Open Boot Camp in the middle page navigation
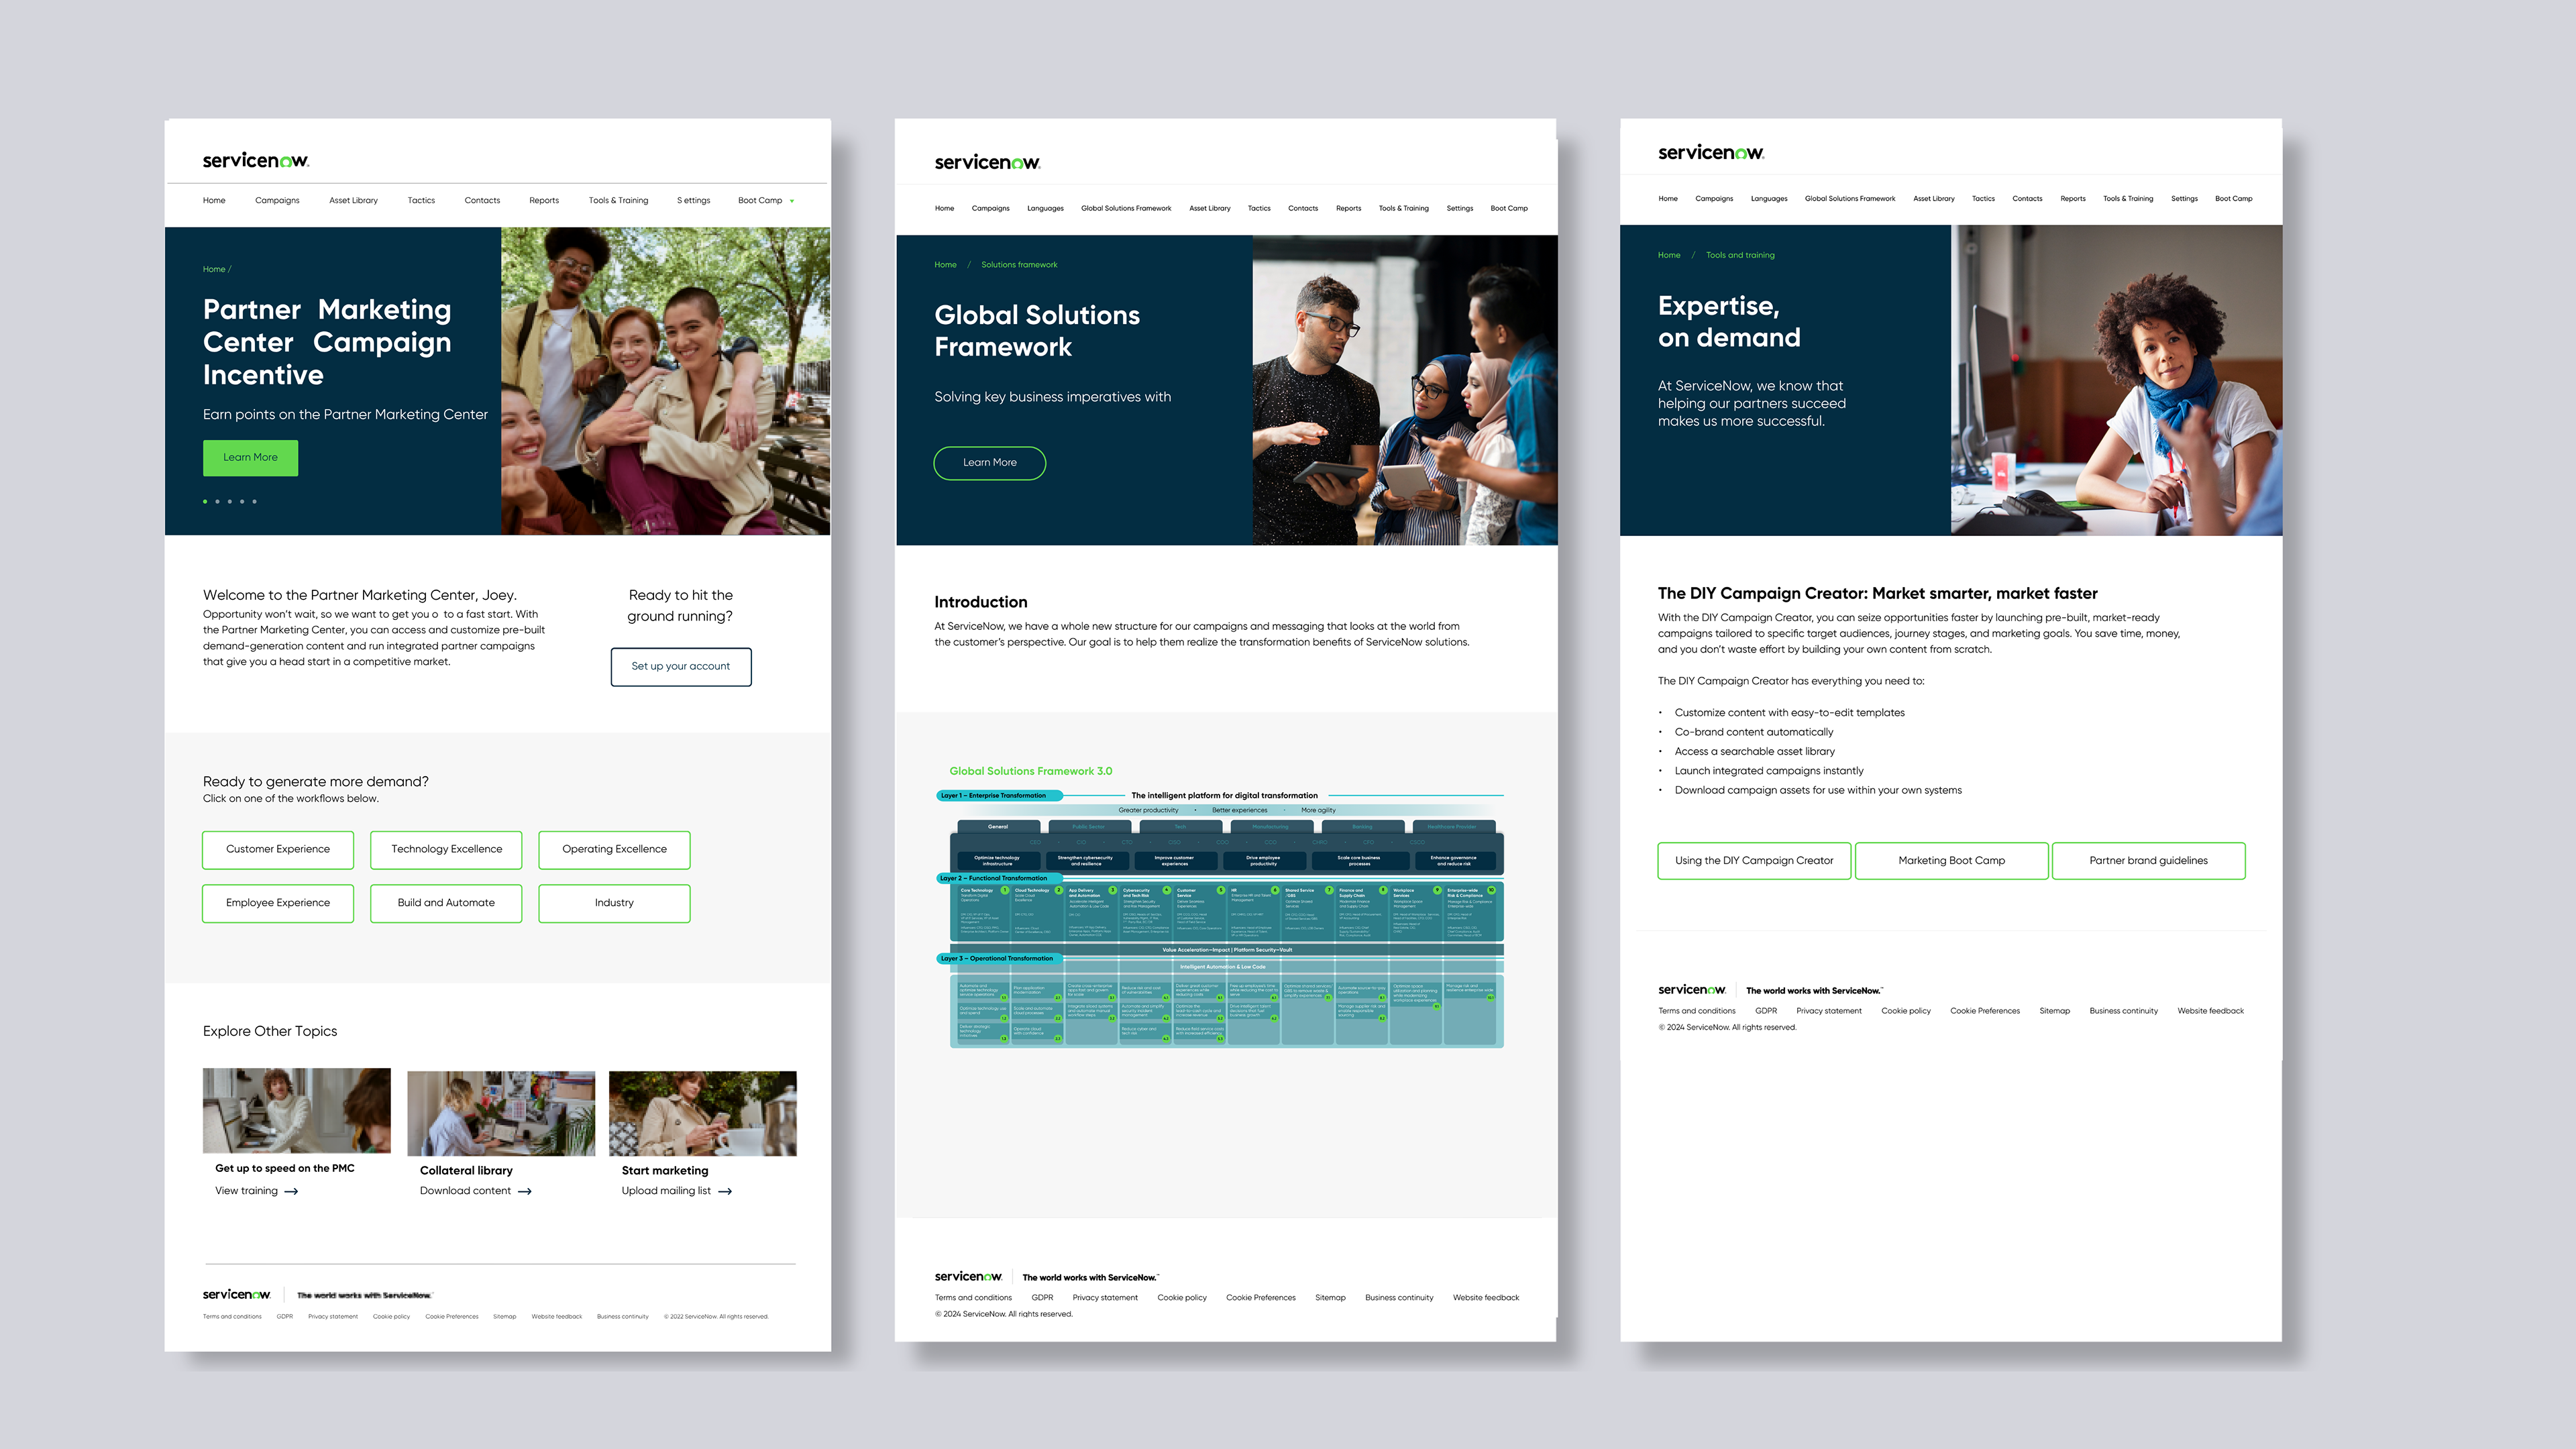This screenshot has height=1449, width=2576. coord(1509,208)
